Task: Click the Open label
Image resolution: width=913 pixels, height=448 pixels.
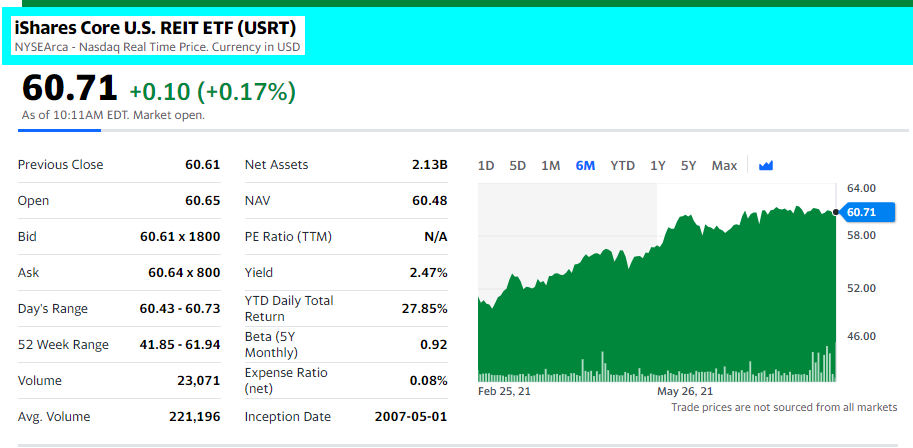Action: tap(34, 201)
